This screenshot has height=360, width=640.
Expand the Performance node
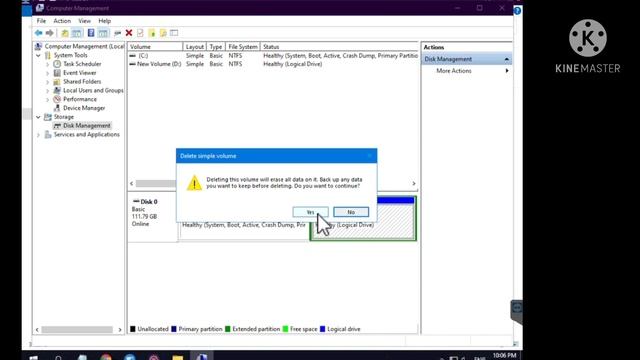click(x=47, y=99)
